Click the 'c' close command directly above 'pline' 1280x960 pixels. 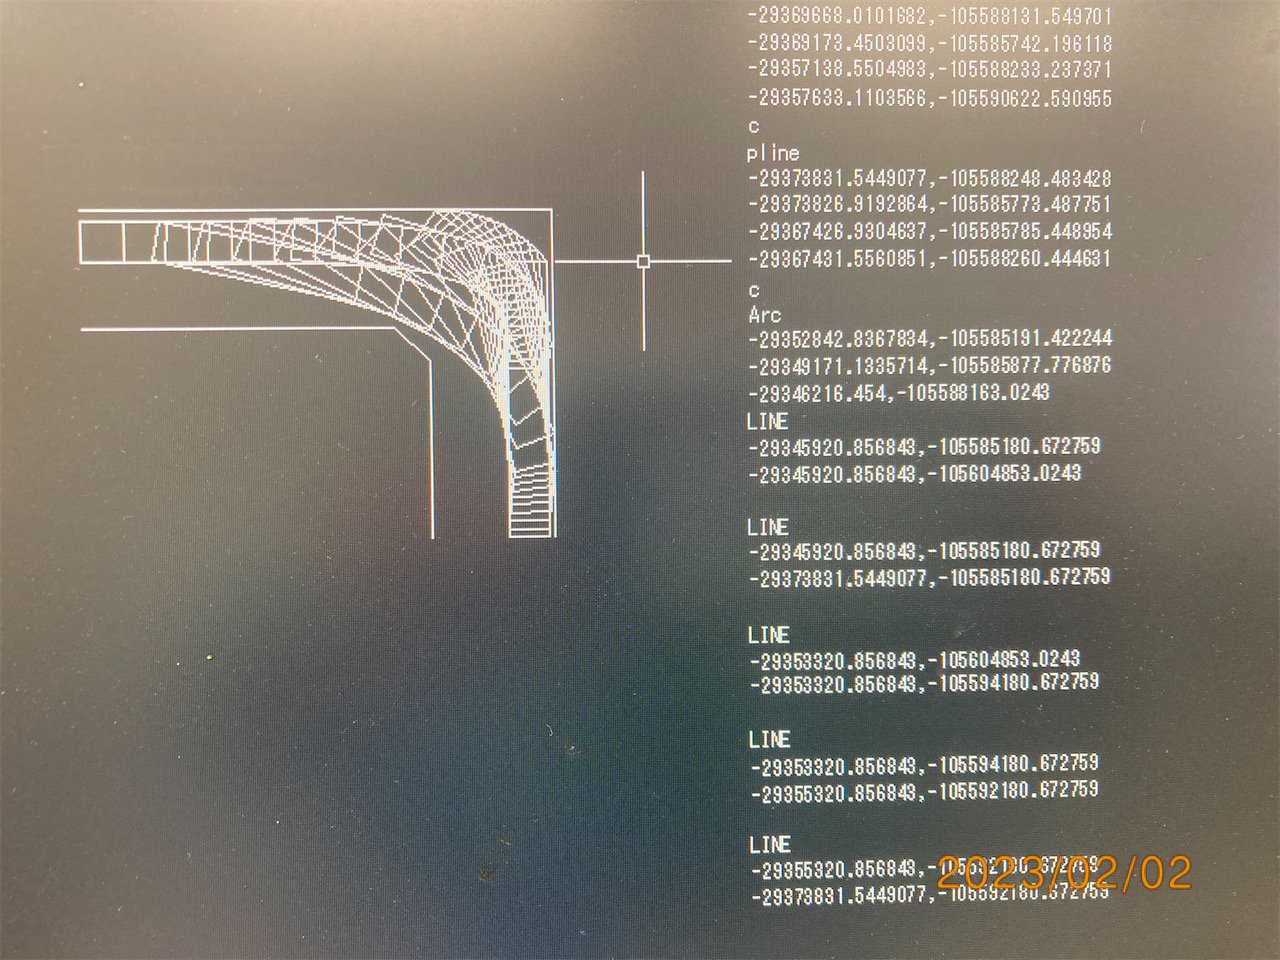click(x=754, y=126)
